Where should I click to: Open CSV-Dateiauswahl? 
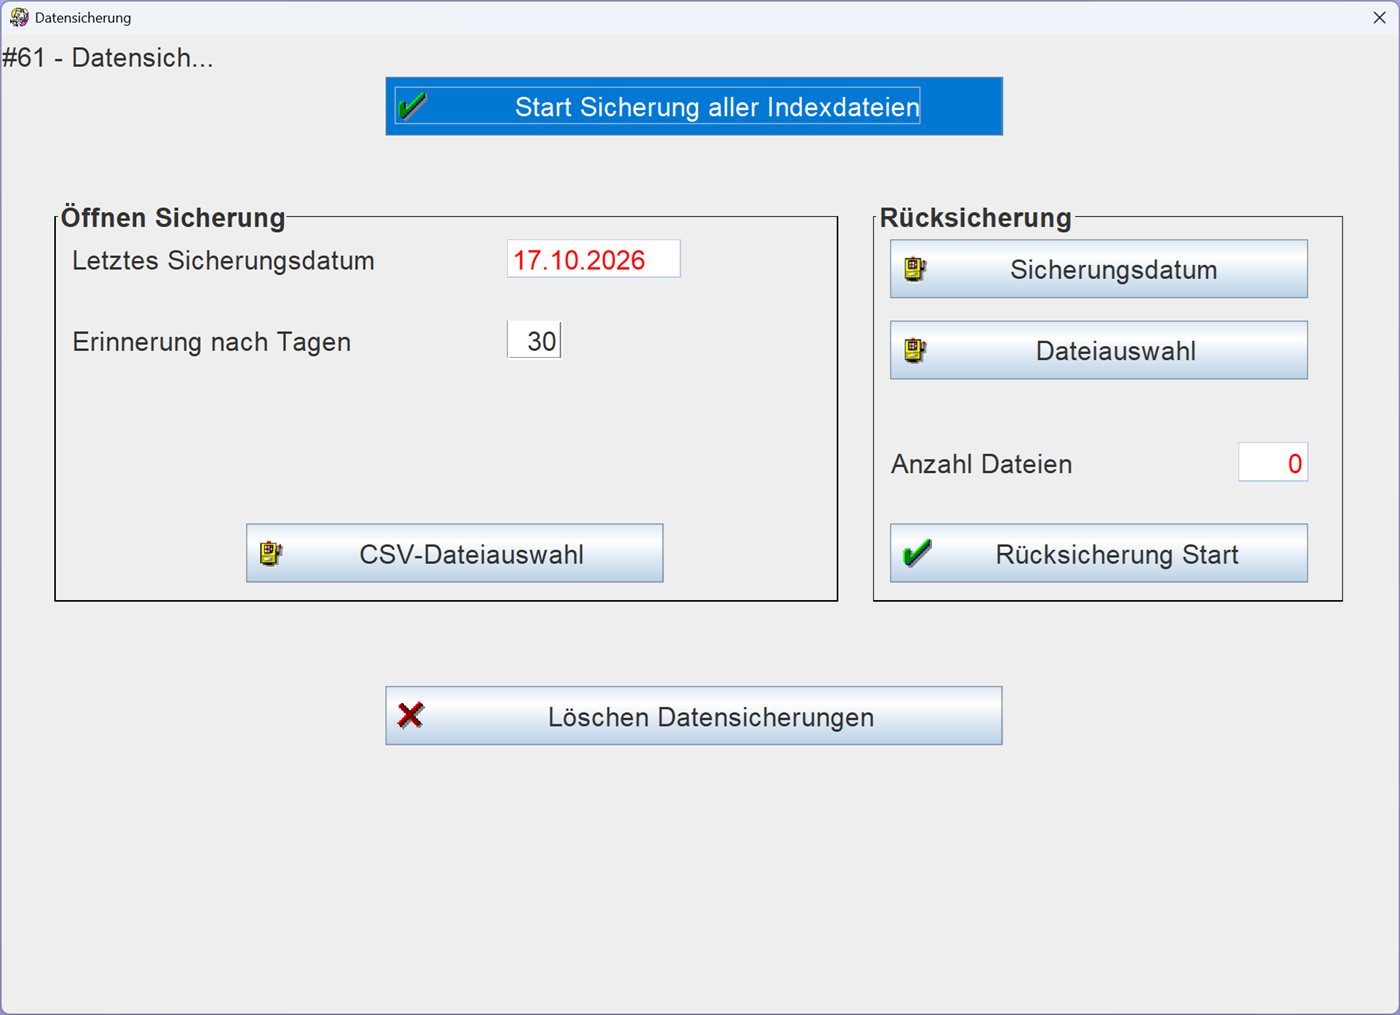click(x=455, y=553)
